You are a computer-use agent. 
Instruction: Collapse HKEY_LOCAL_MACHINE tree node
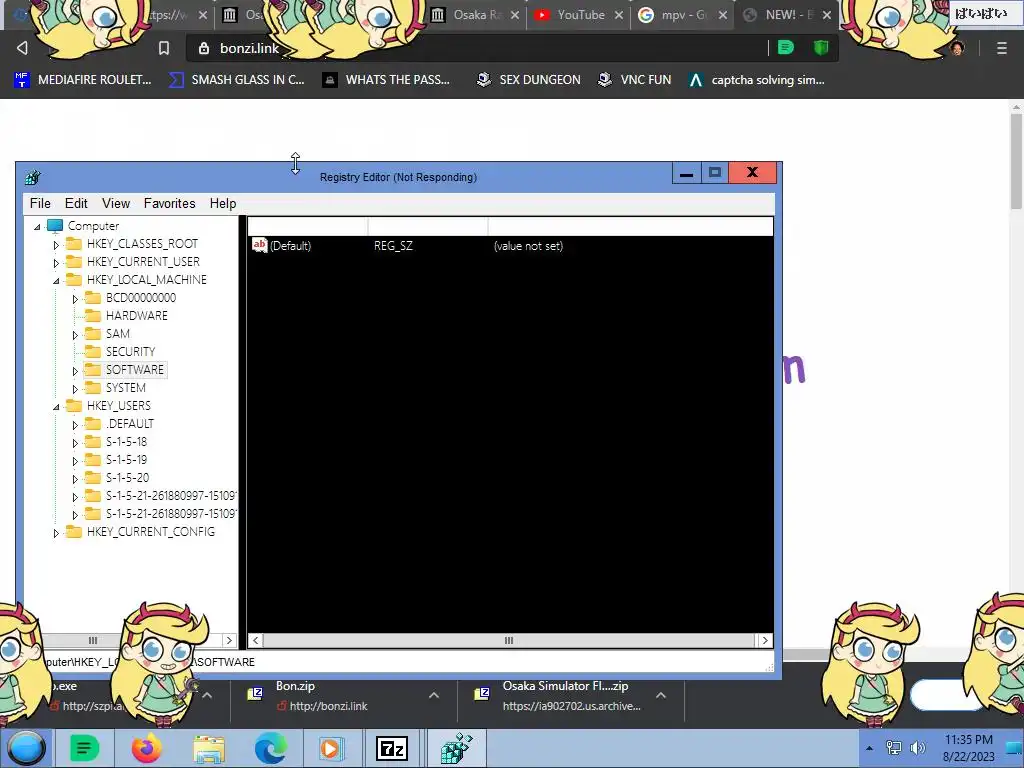(x=56, y=281)
